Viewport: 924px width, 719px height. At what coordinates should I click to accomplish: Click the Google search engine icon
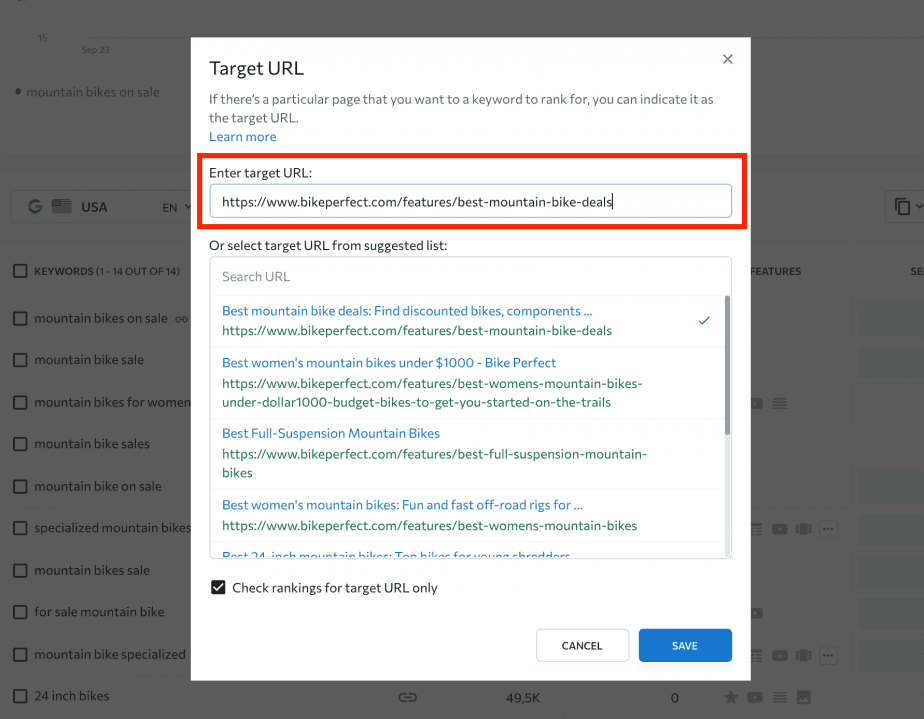[x=35, y=206]
